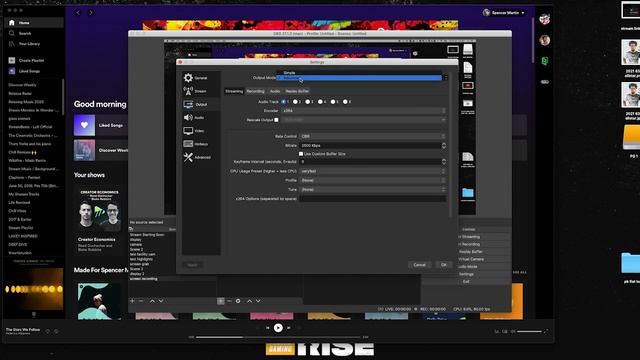Image resolution: width=640 pixels, height=360 pixels.
Task: Go forward with Spotify's right arrow
Action: pos(91,13)
